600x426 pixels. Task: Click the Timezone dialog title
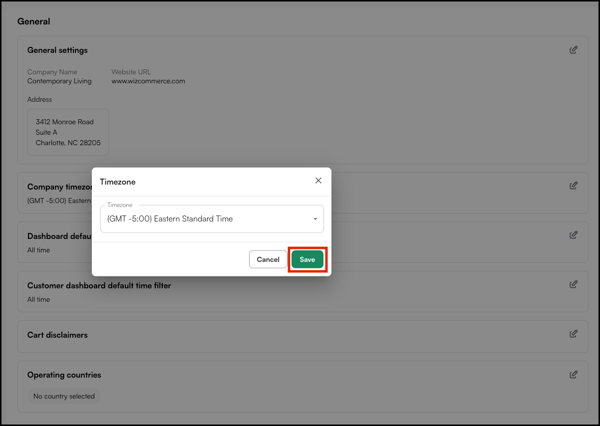tap(118, 182)
